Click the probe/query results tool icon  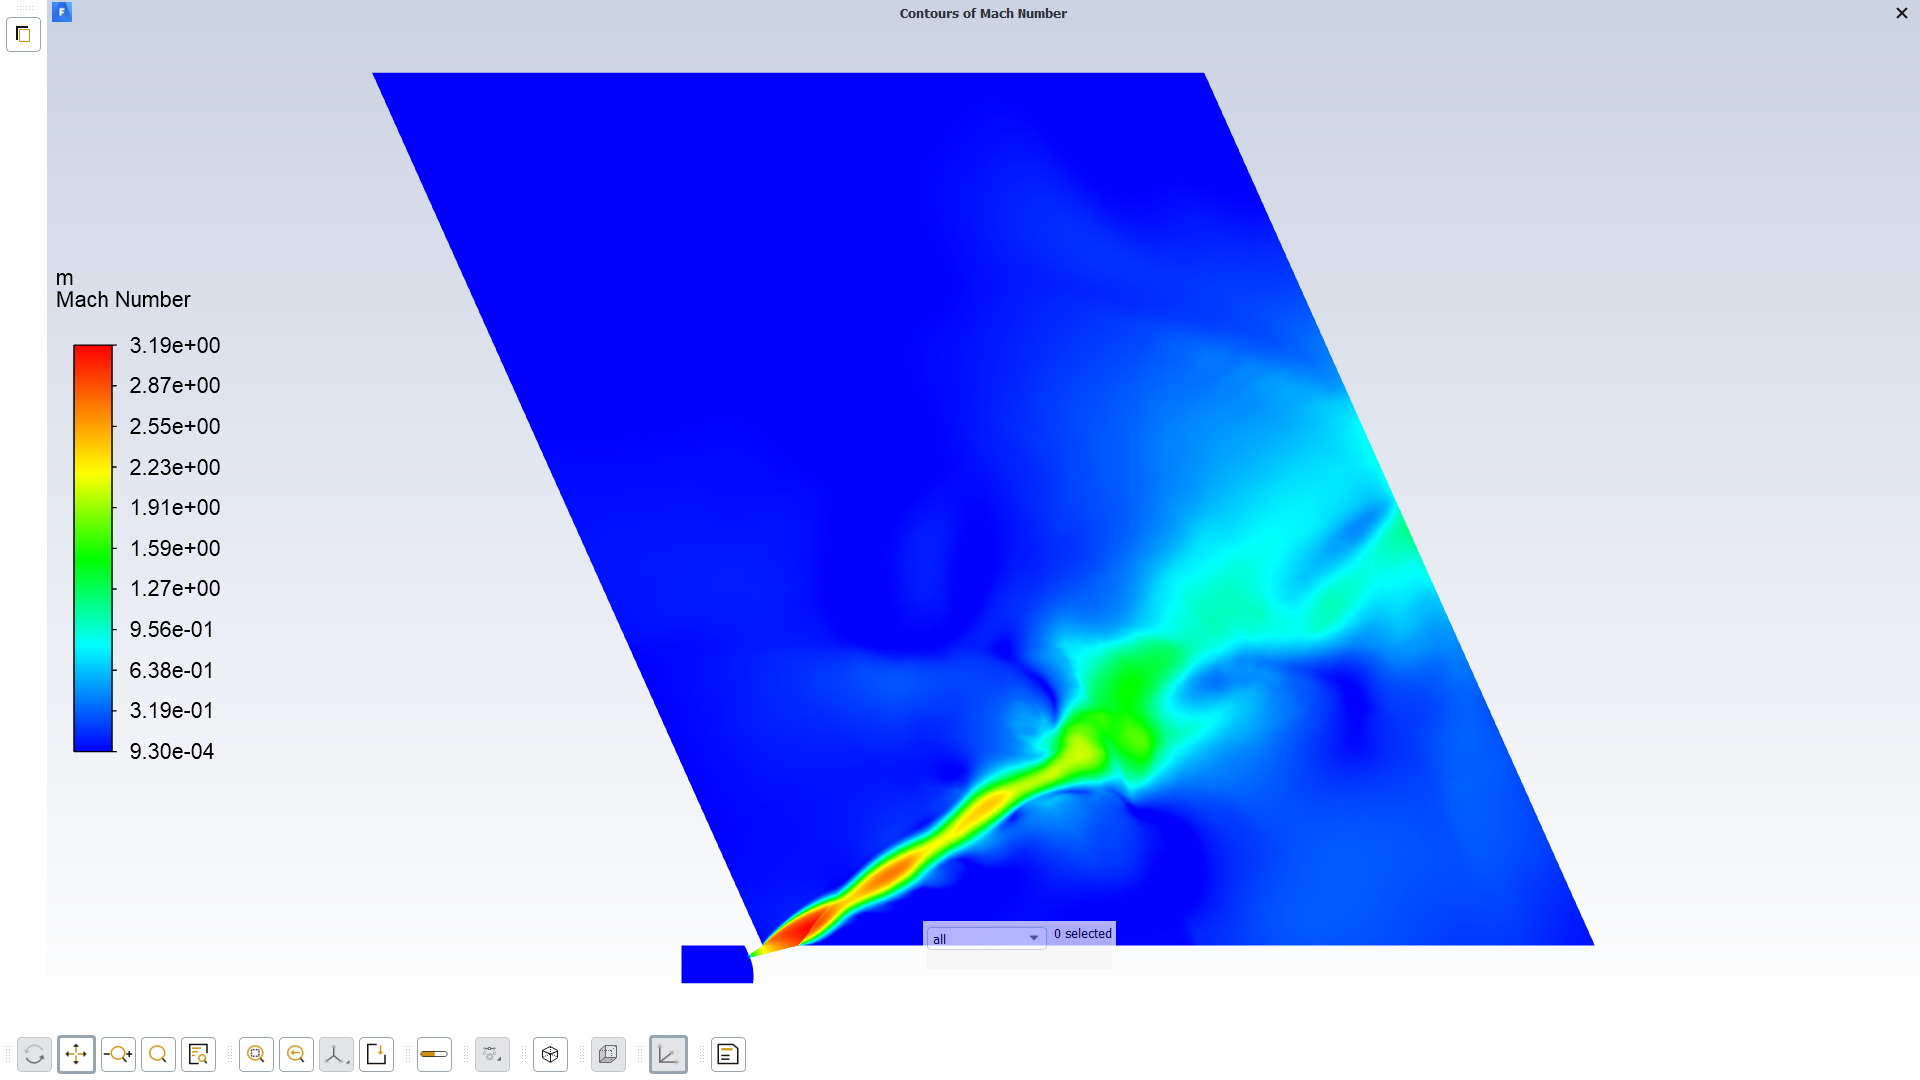tap(198, 1054)
